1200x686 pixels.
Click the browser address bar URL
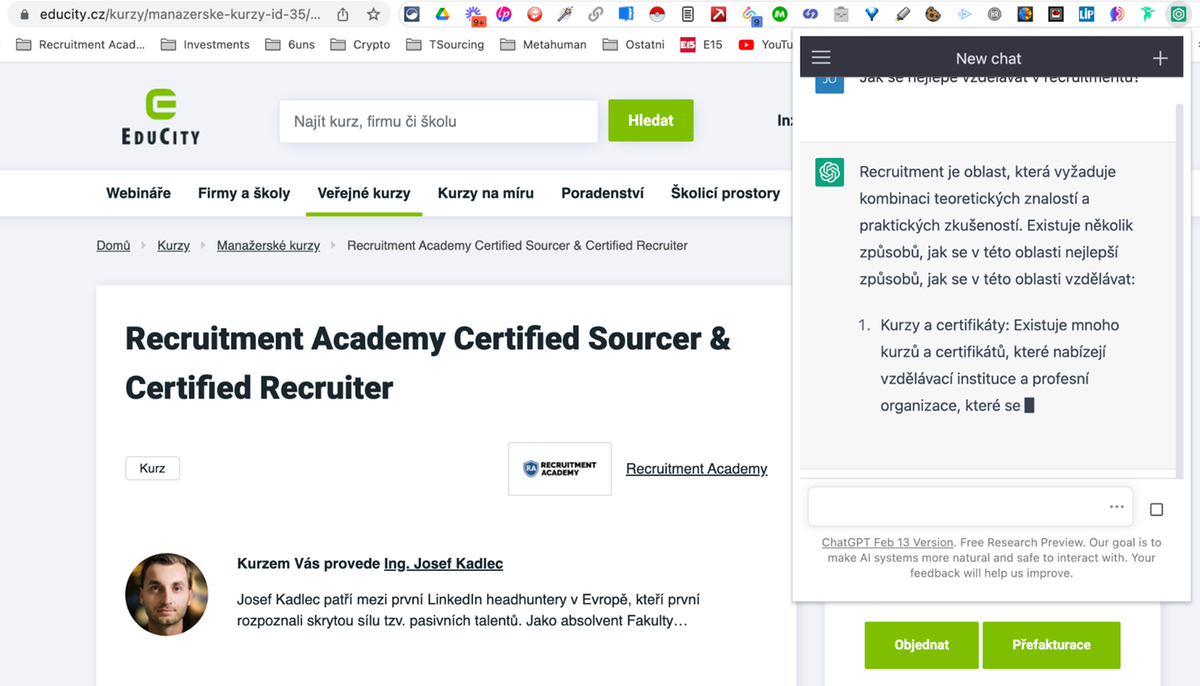click(180, 15)
